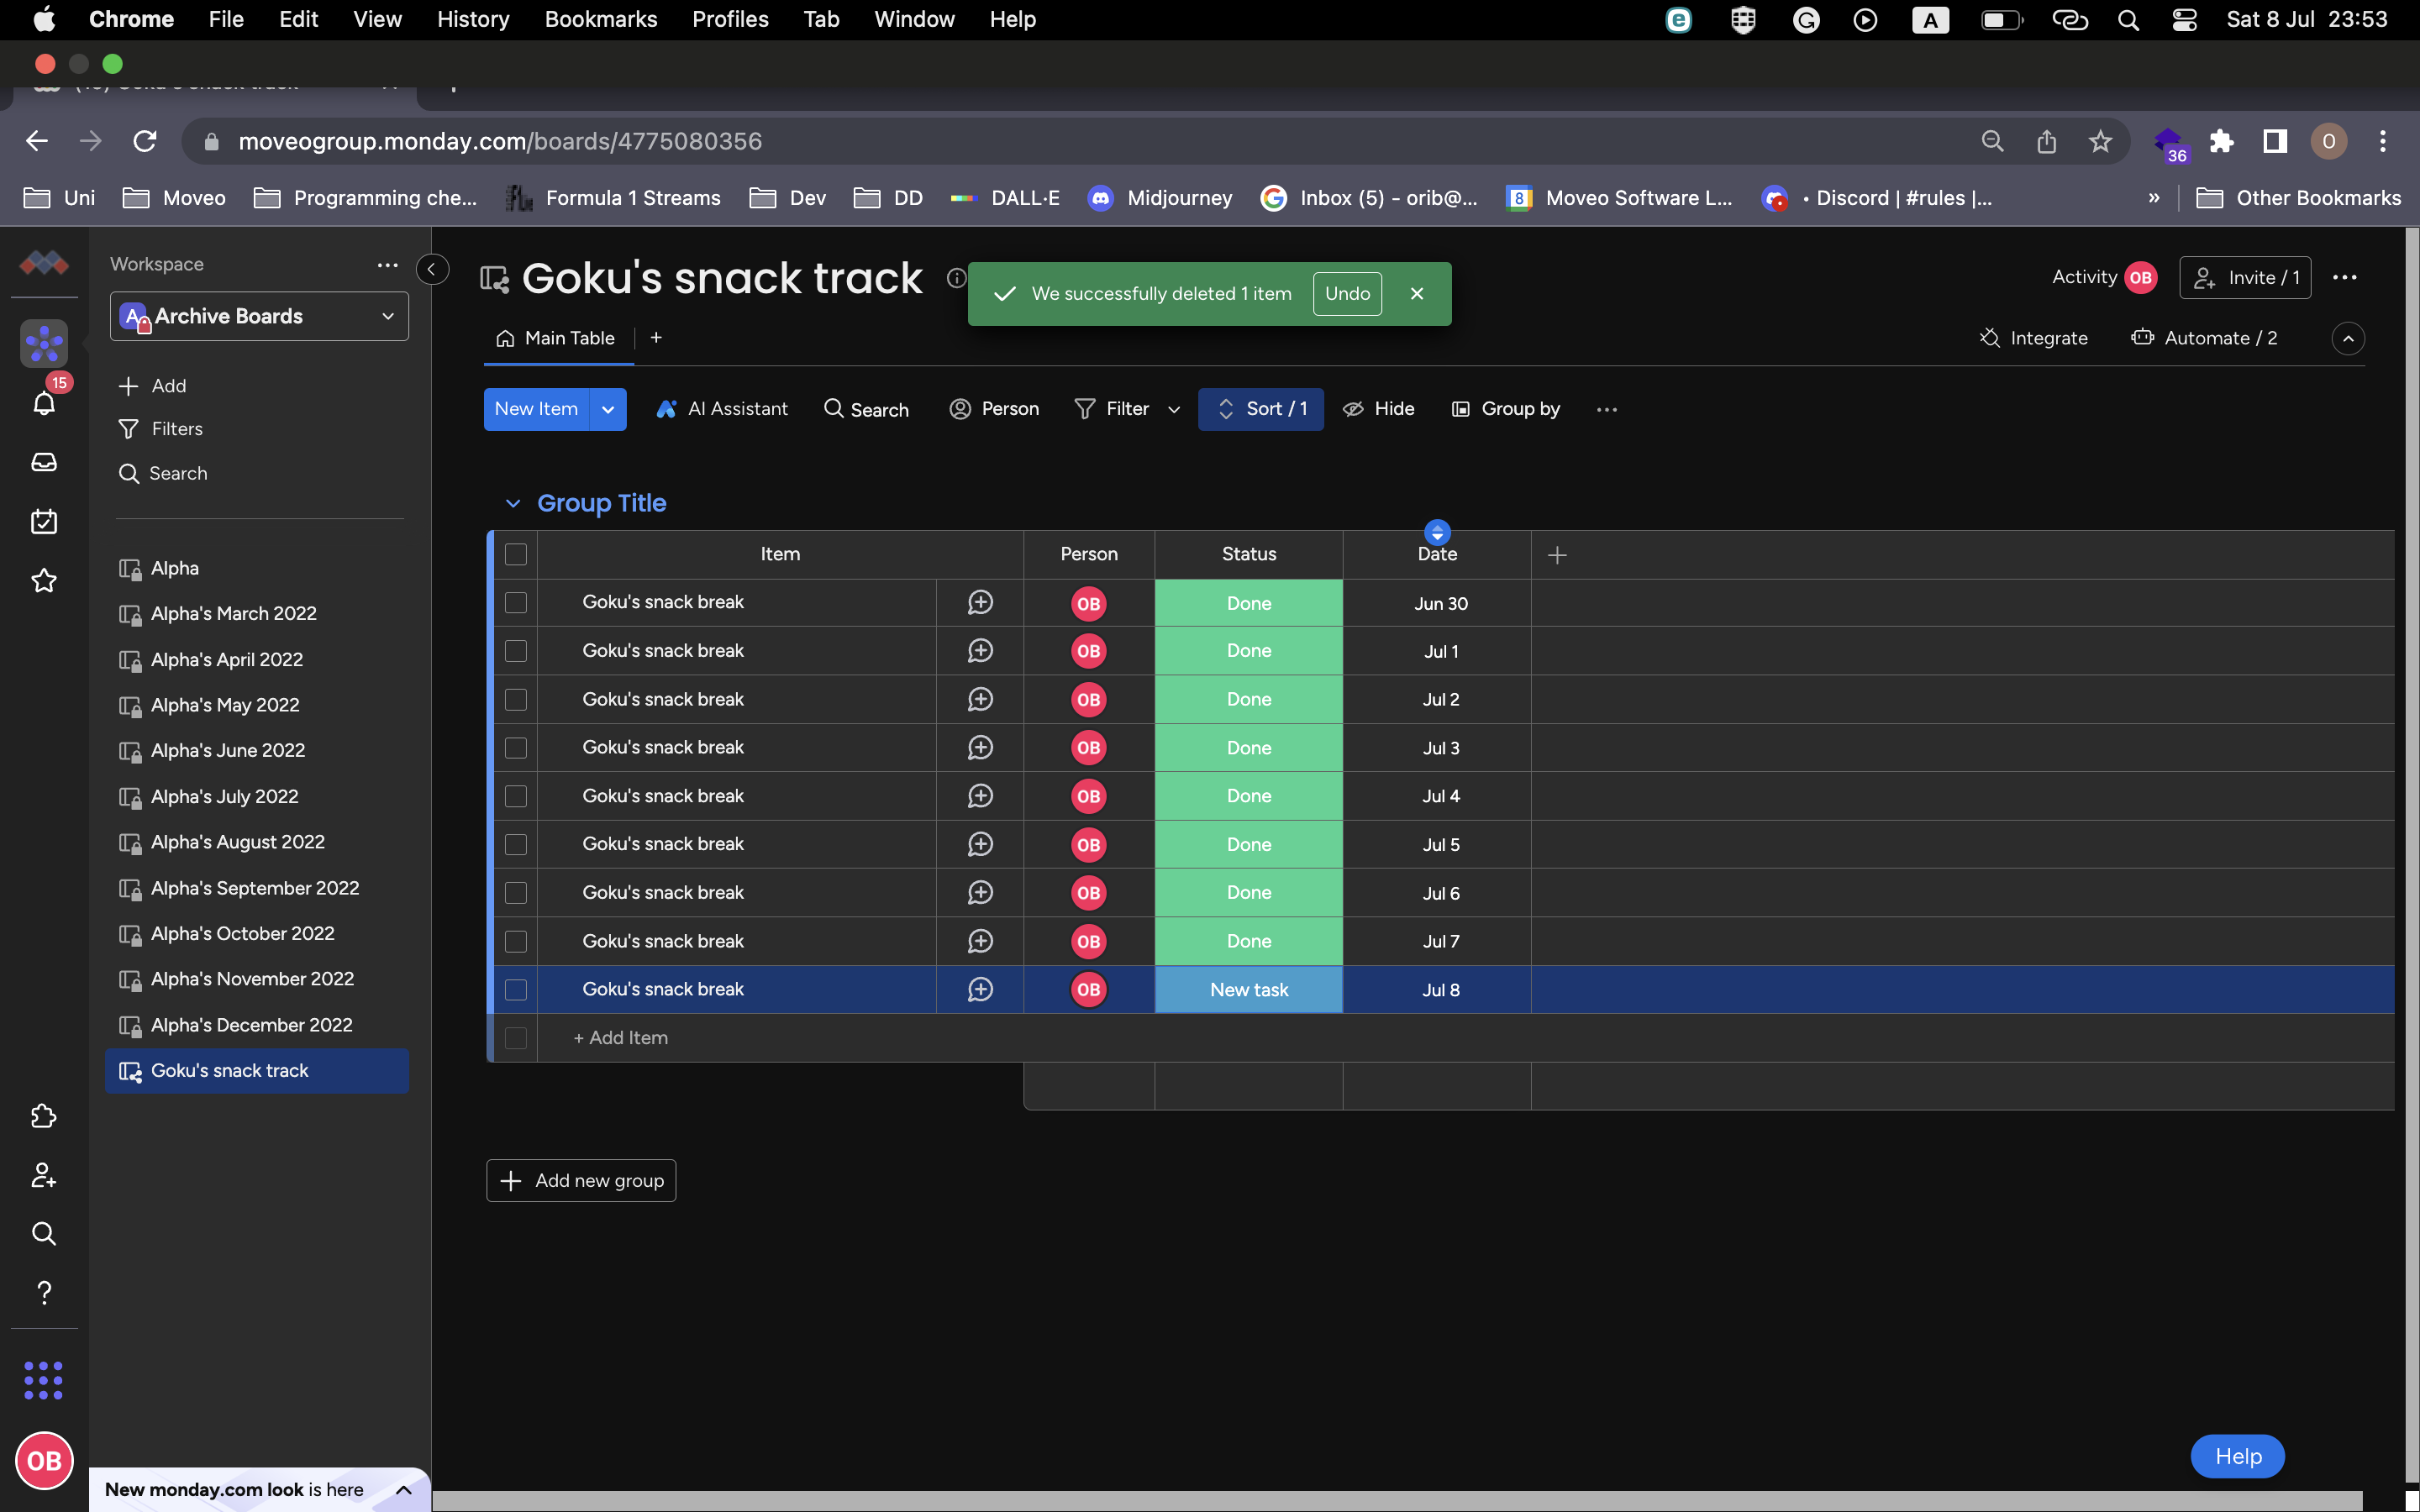
Task: Open the notifications bell in sidebar
Action: click(x=44, y=403)
